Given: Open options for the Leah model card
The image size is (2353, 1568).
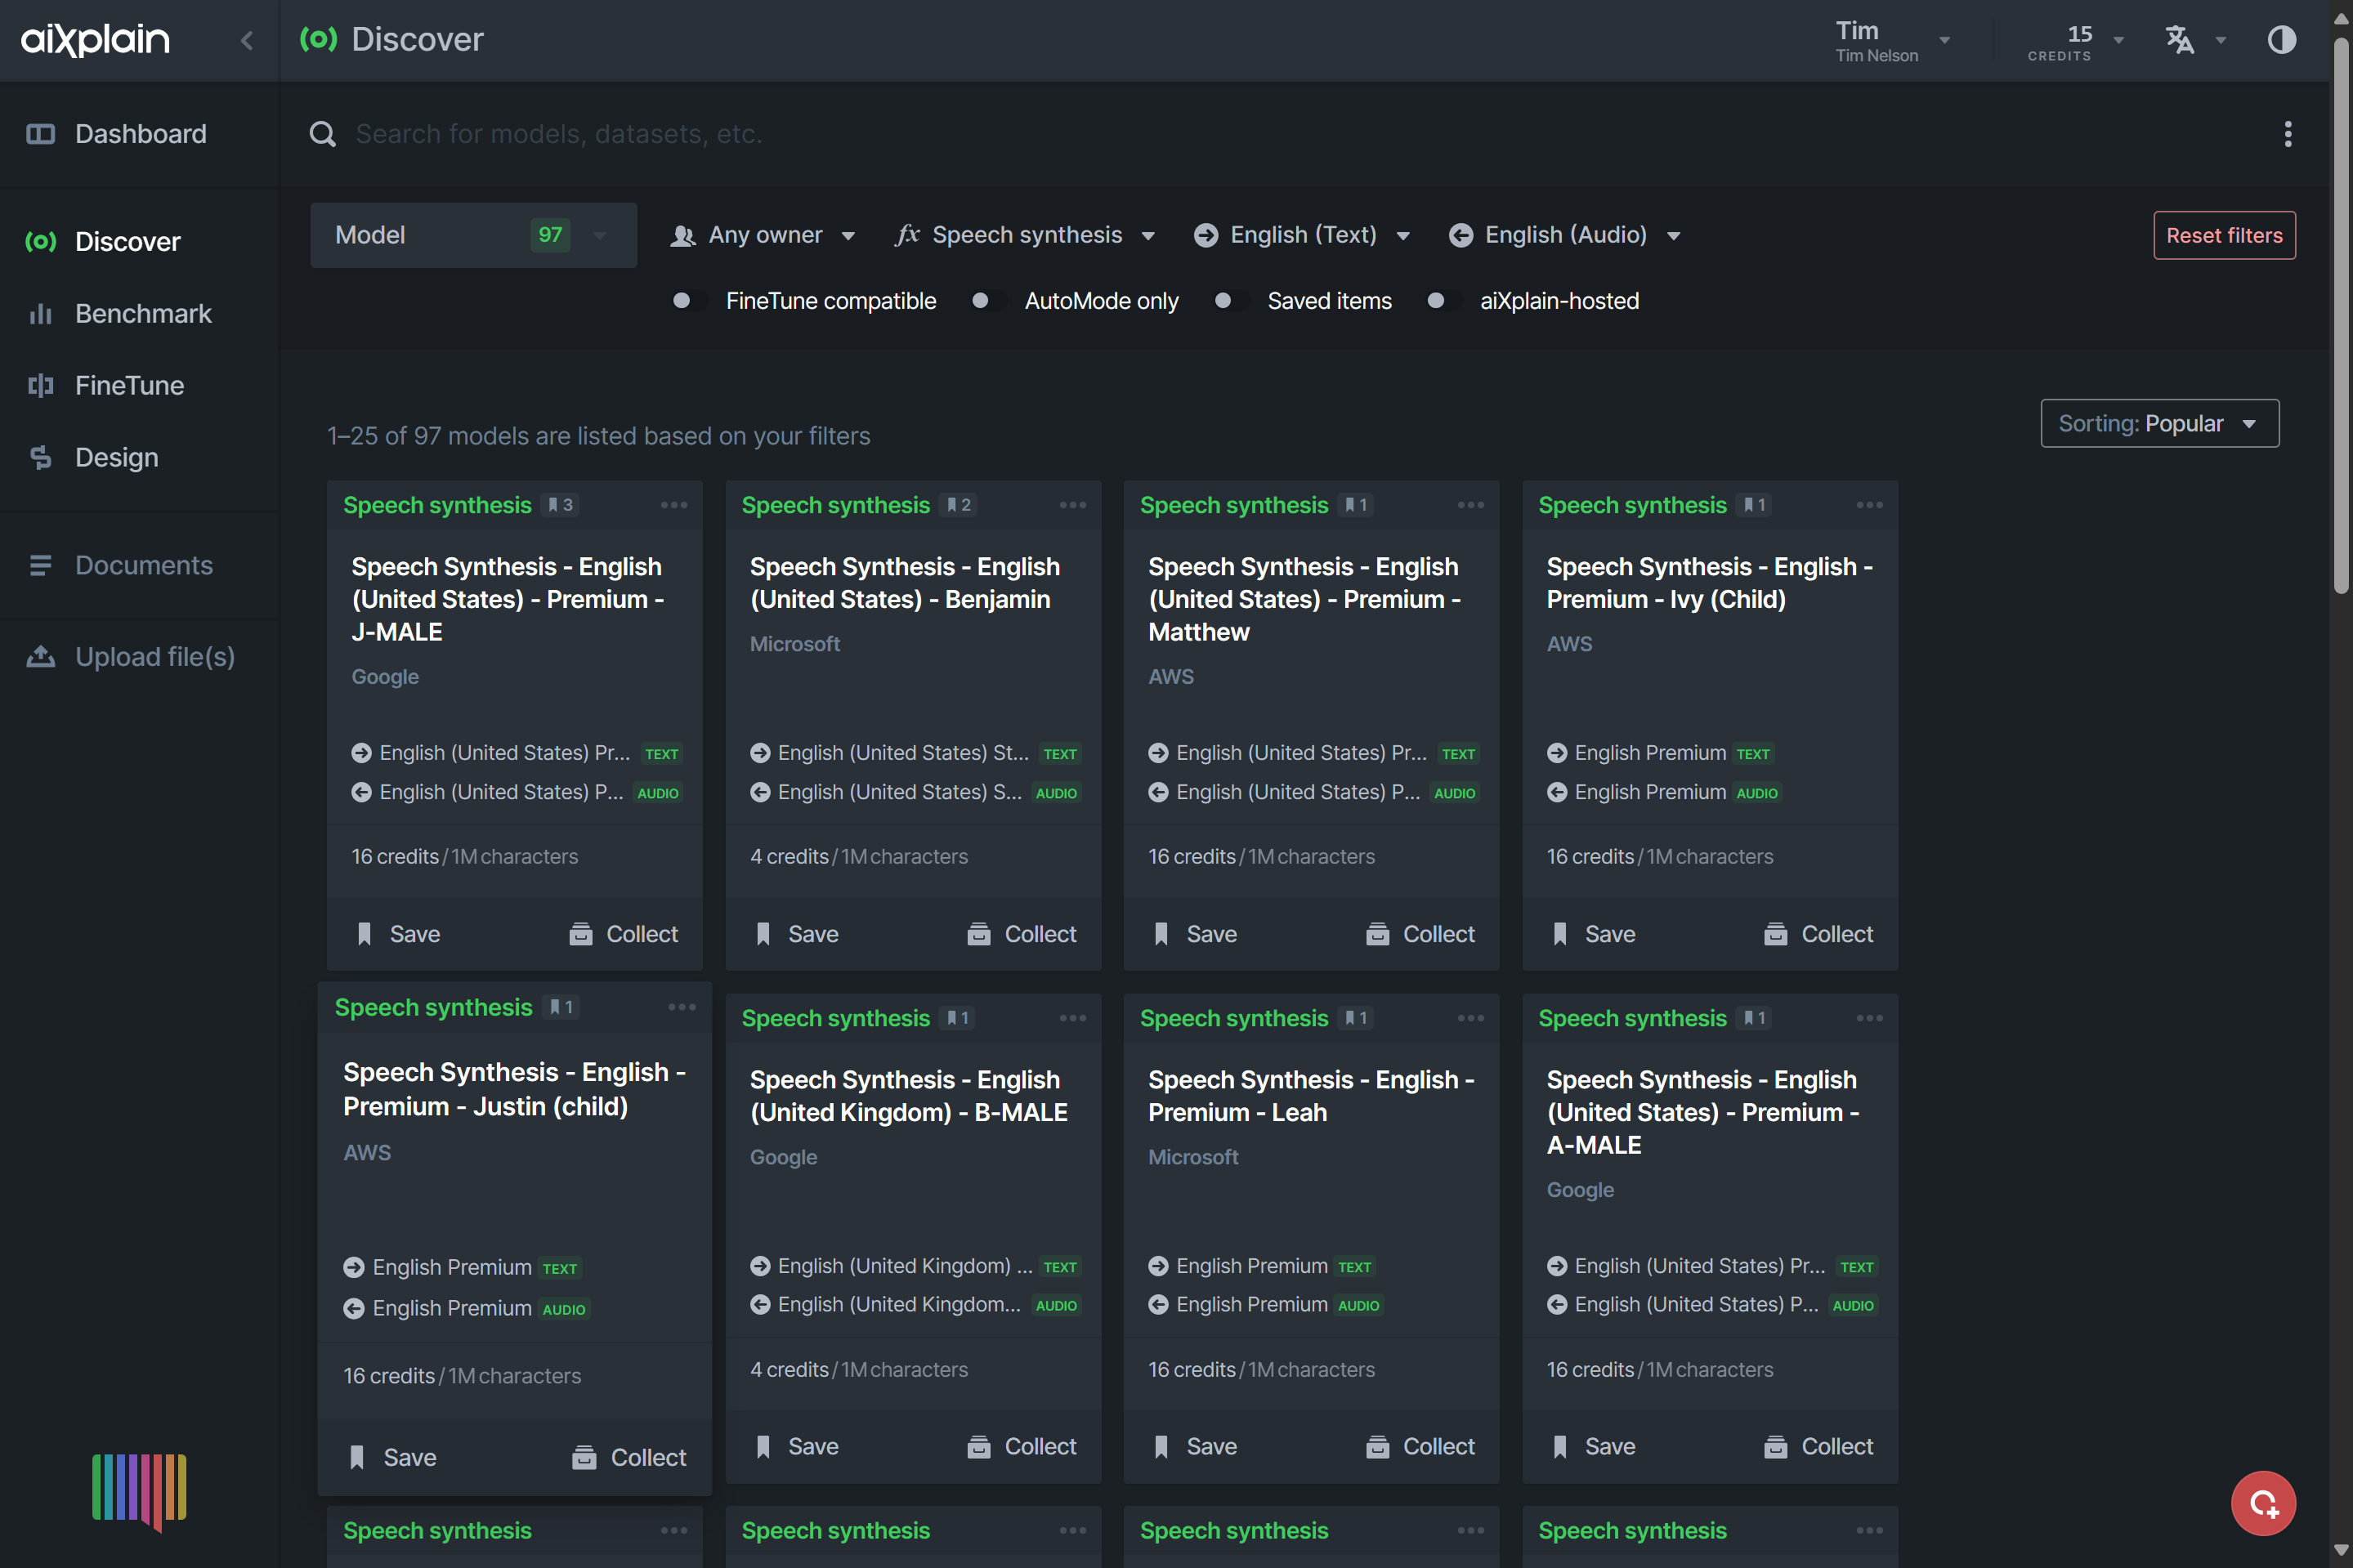Looking at the screenshot, I should (1470, 1018).
